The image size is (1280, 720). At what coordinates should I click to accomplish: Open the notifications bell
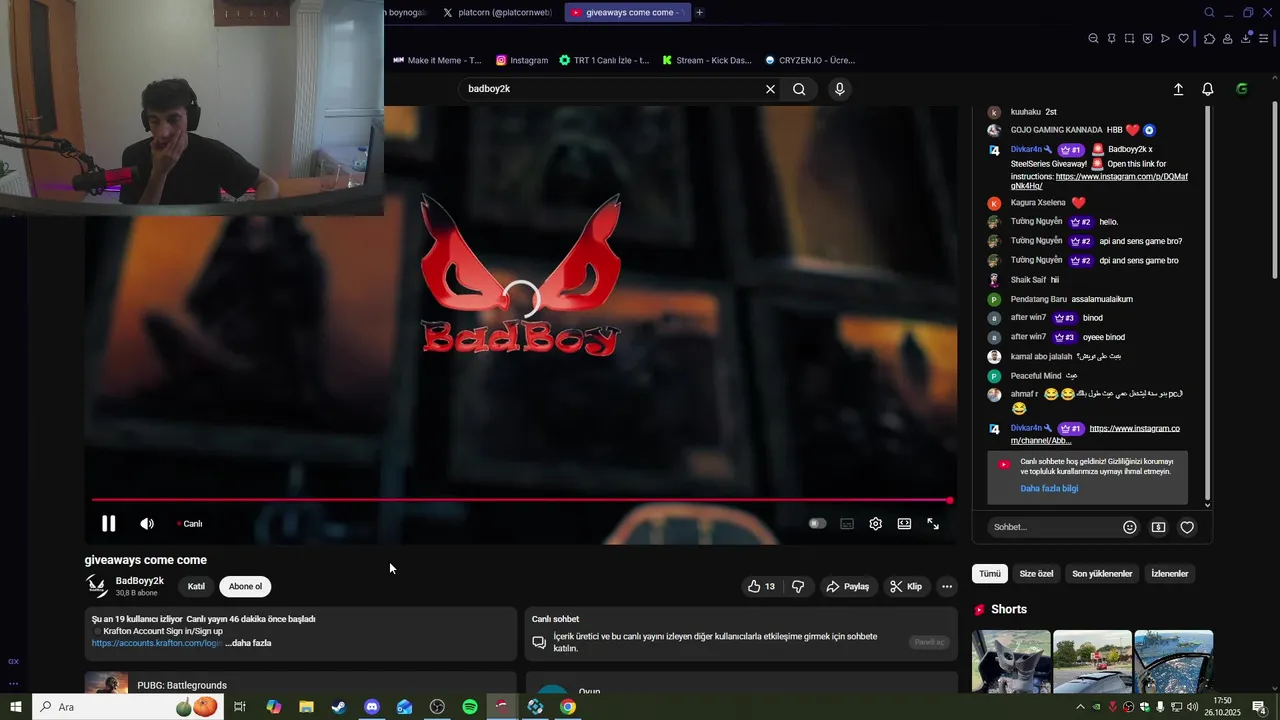click(1207, 89)
